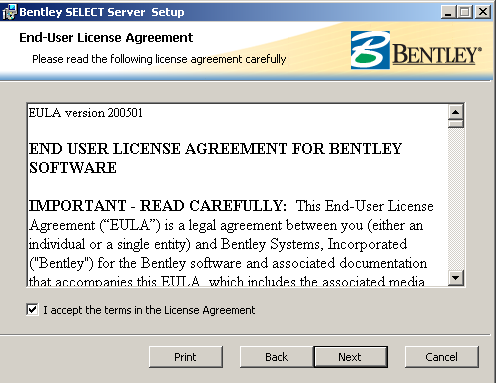The image size is (496, 383).
Task: Click the 'IMPORTANT - READ CAREFULLY' text
Action: coord(158,206)
